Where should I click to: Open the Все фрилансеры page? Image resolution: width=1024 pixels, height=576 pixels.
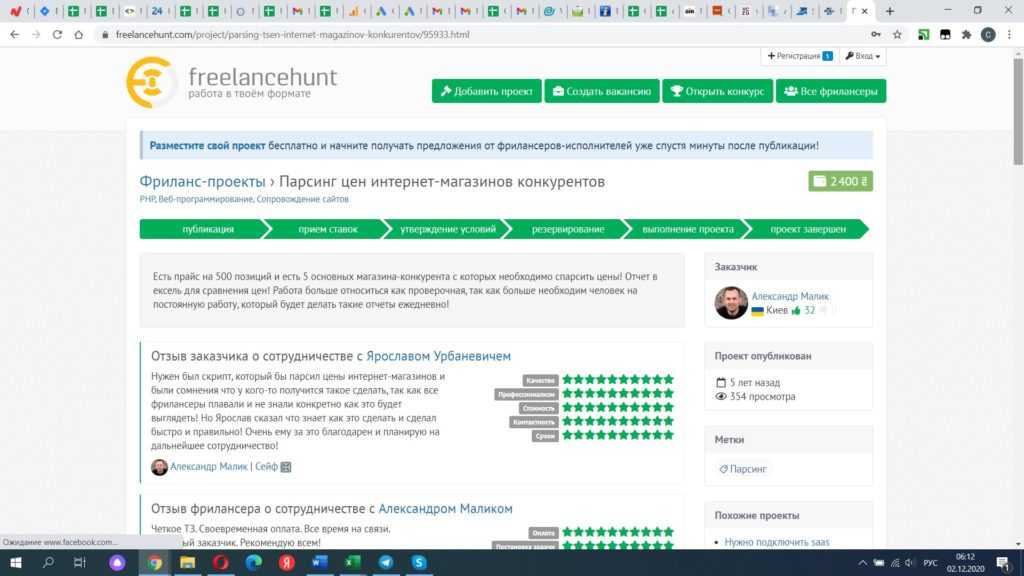[x=831, y=91]
